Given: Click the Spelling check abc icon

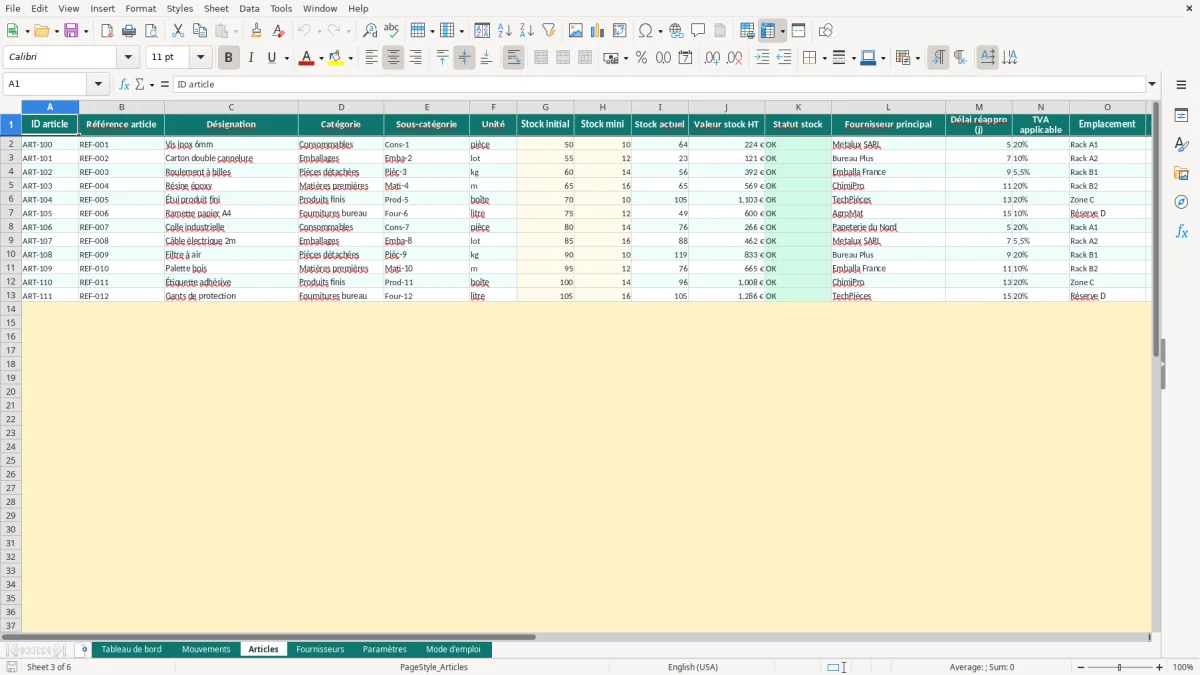Looking at the screenshot, I should pos(392,31).
